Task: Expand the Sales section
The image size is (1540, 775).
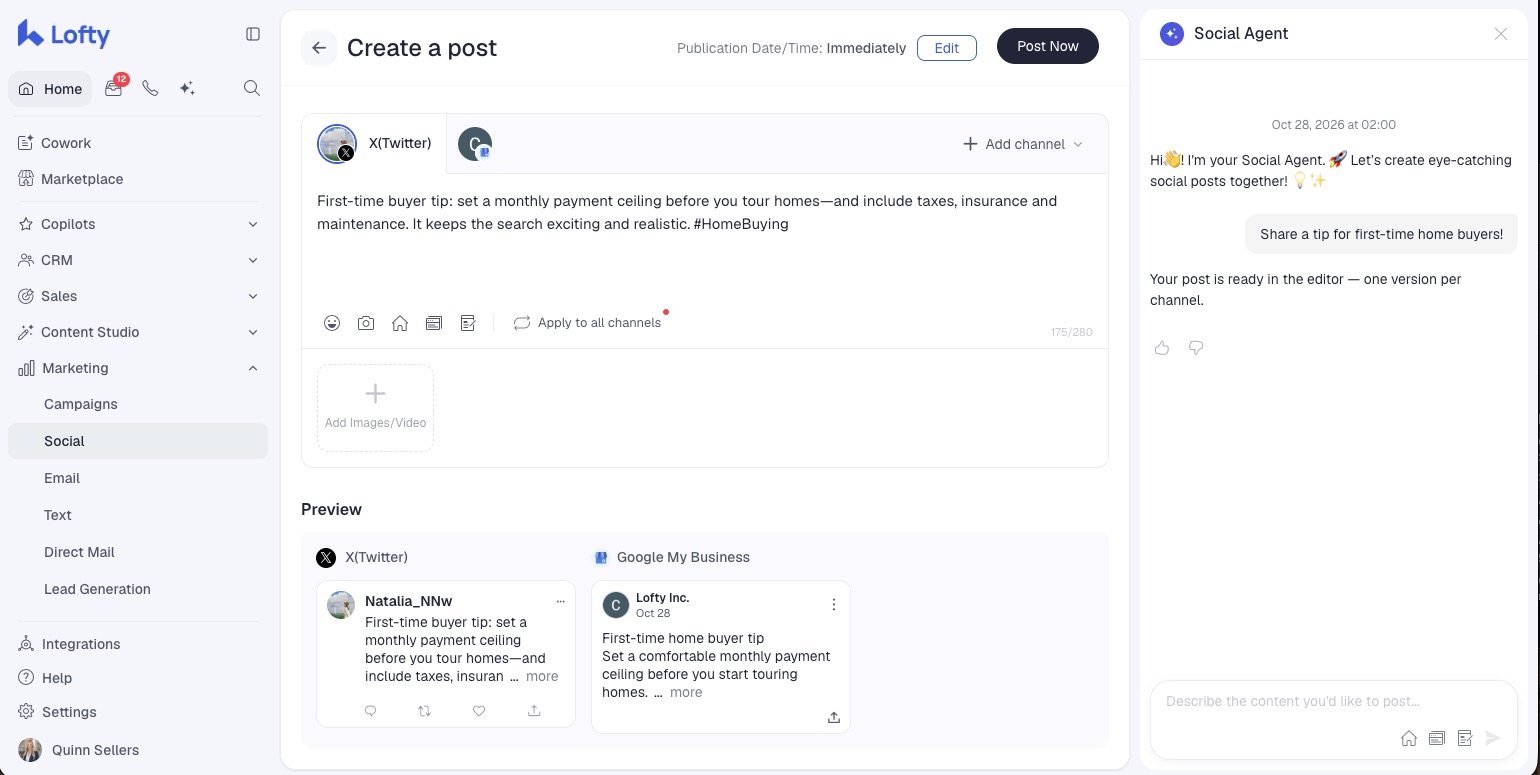Action: (x=138, y=296)
